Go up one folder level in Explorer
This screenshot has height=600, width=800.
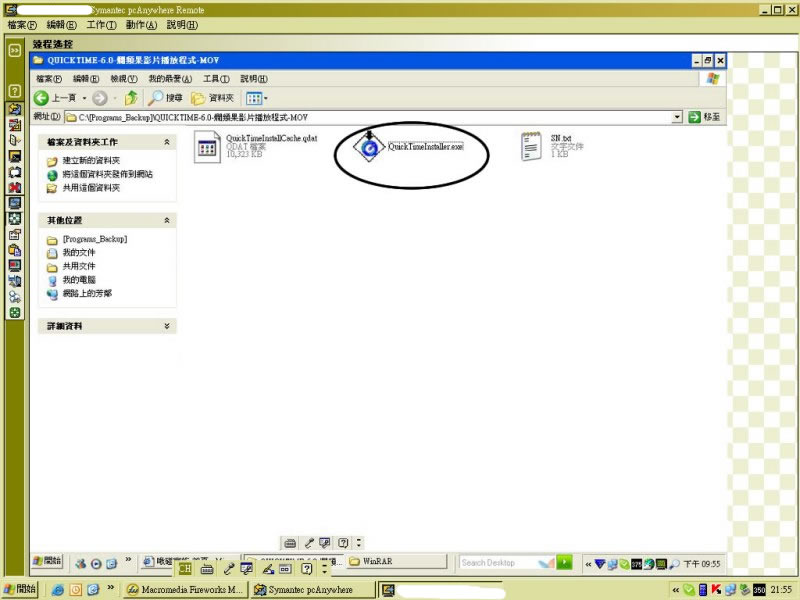pyautogui.click(x=131, y=97)
